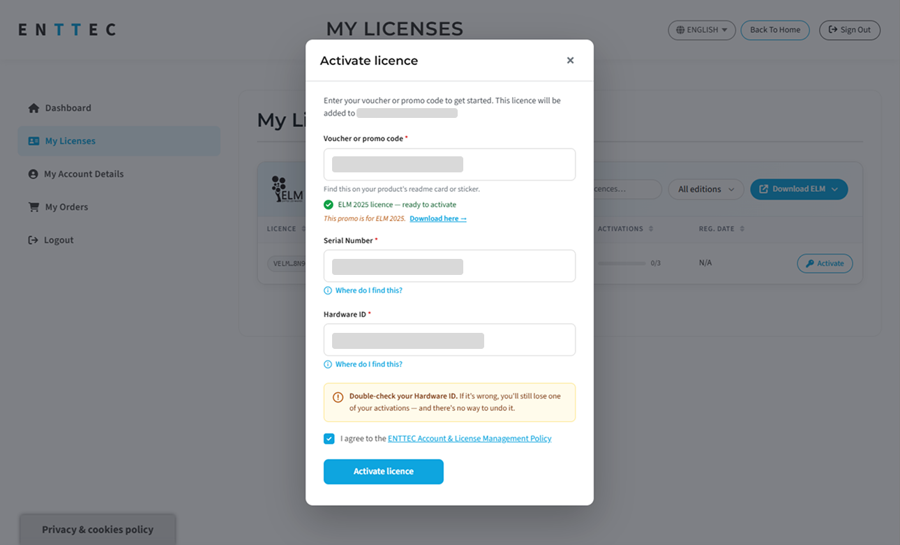The height and width of the screenshot is (545, 900).
Task: Open the ENTTEC Account & License Management Policy link
Action: (470, 438)
